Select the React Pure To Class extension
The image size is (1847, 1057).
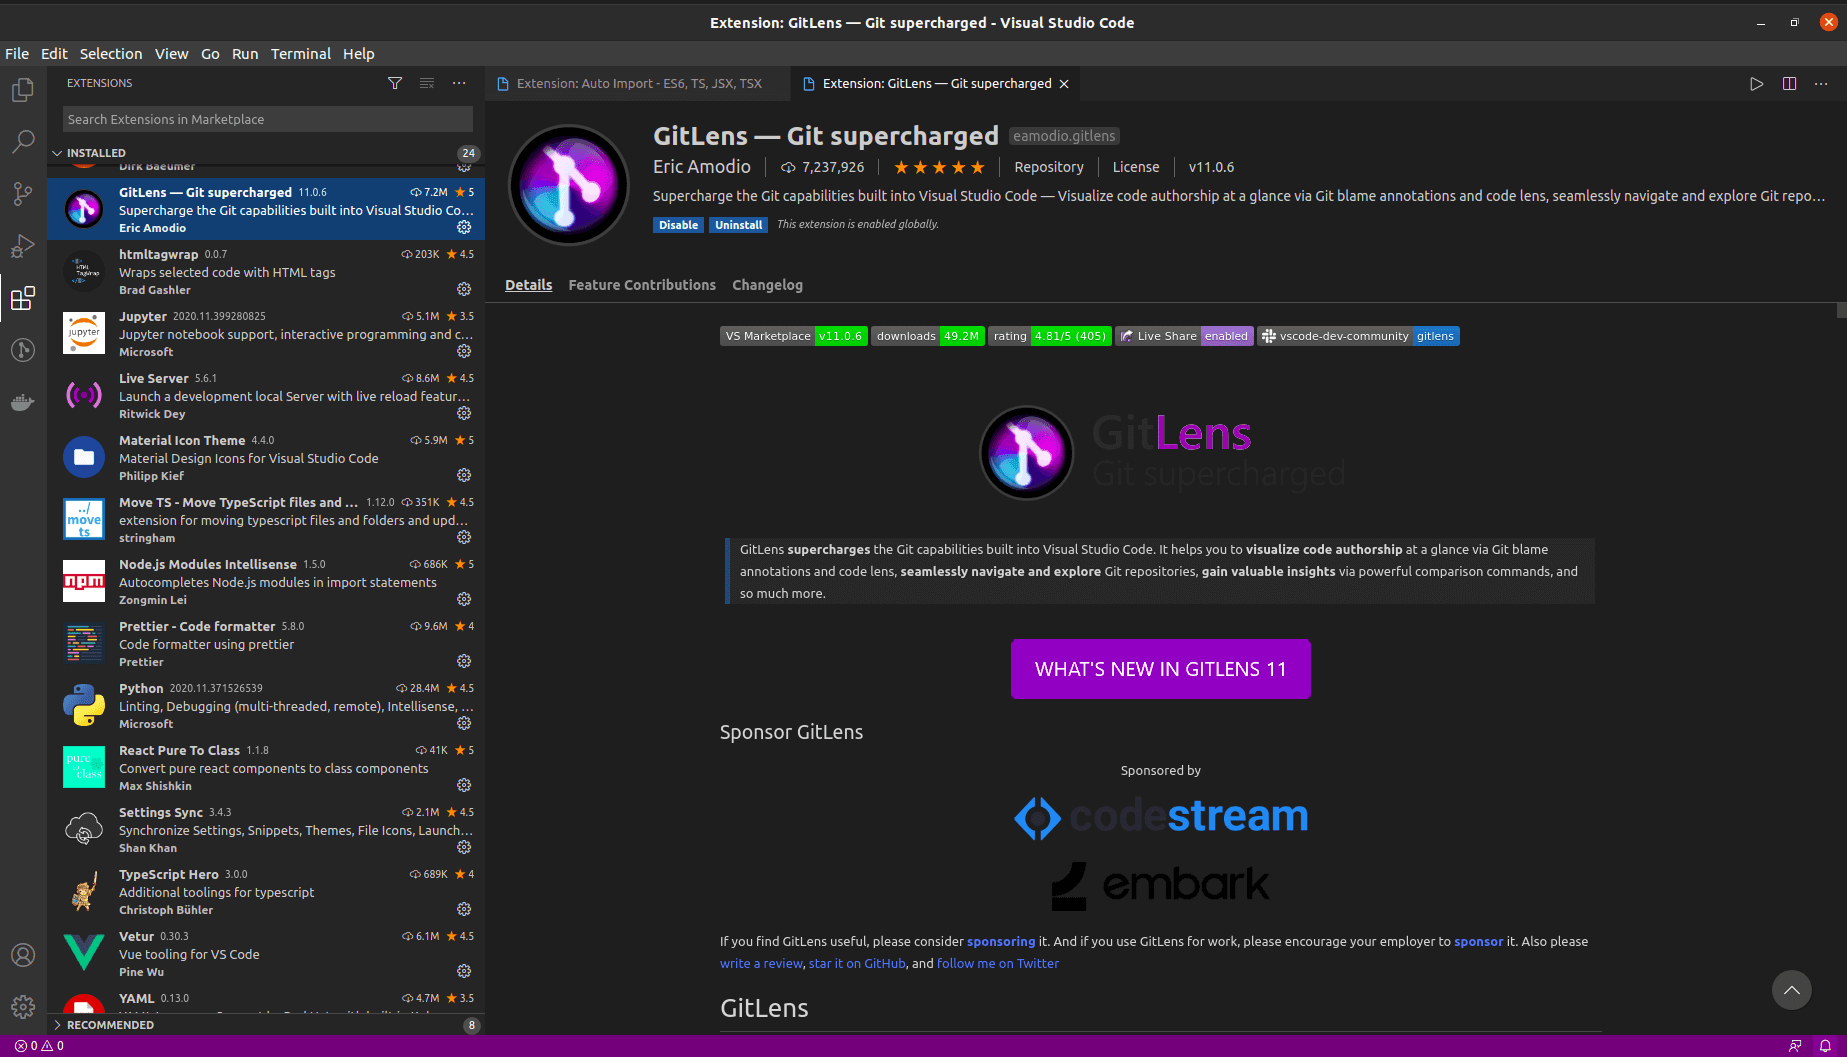click(x=267, y=768)
